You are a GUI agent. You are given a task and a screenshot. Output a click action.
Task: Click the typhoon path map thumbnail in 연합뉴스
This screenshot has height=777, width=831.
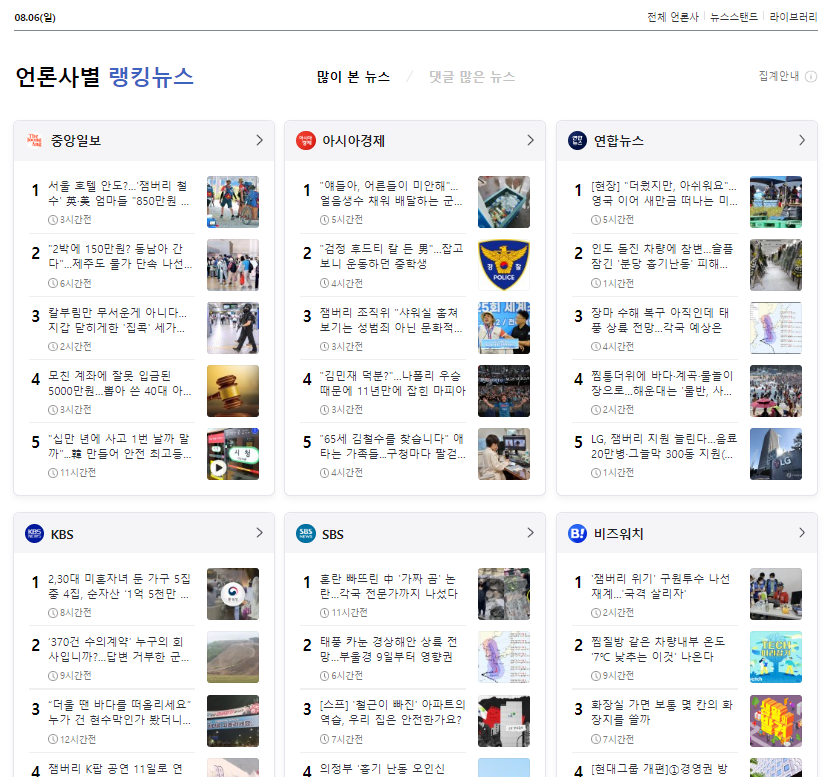[776, 328]
